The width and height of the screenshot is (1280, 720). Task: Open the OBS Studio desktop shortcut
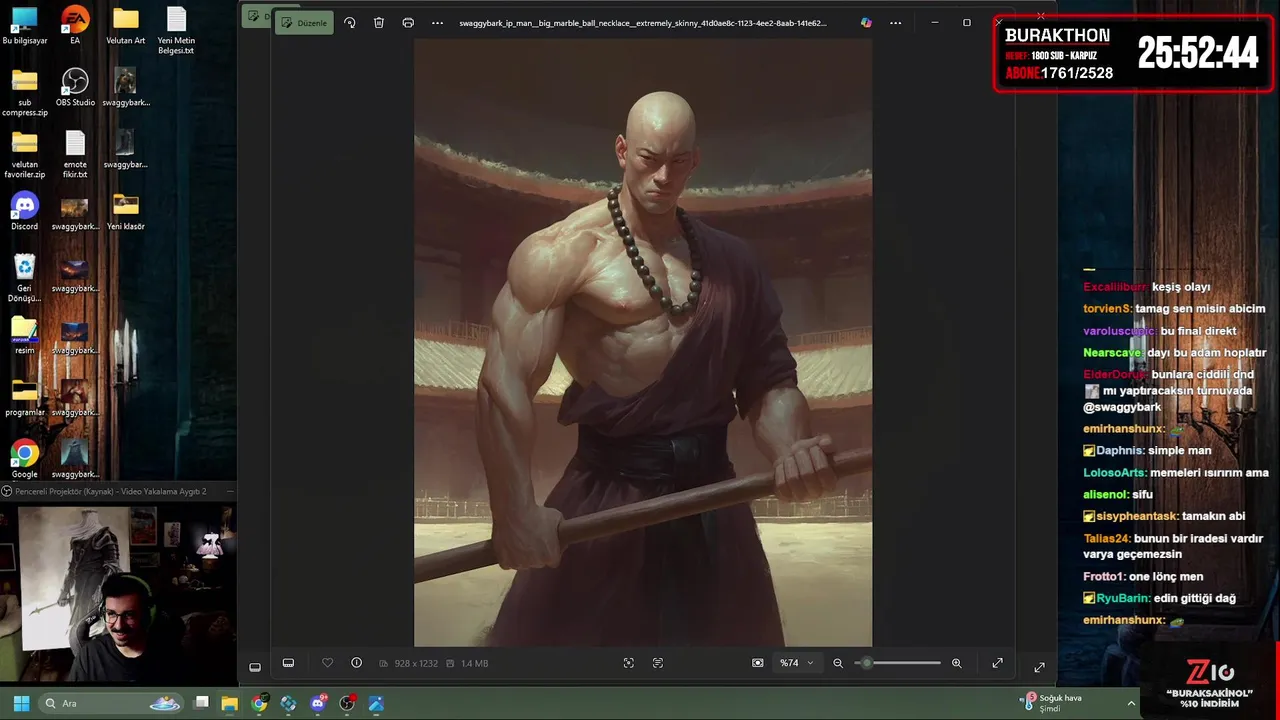pos(75,88)
